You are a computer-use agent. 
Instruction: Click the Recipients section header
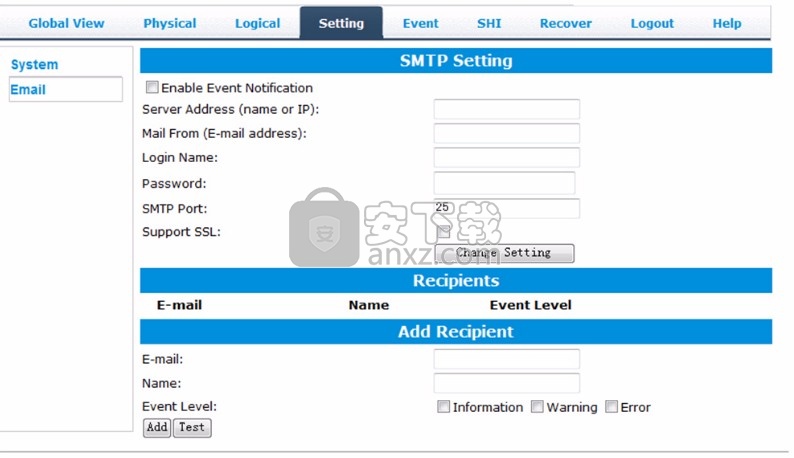(456, 281)
